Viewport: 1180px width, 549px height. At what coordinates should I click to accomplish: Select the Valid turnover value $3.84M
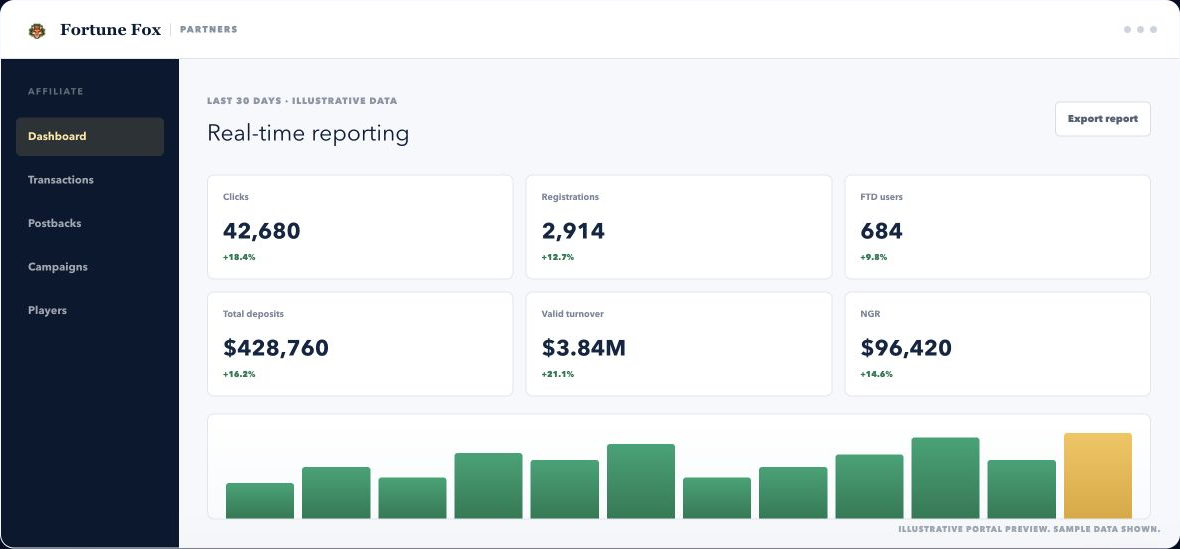[583, 347]
